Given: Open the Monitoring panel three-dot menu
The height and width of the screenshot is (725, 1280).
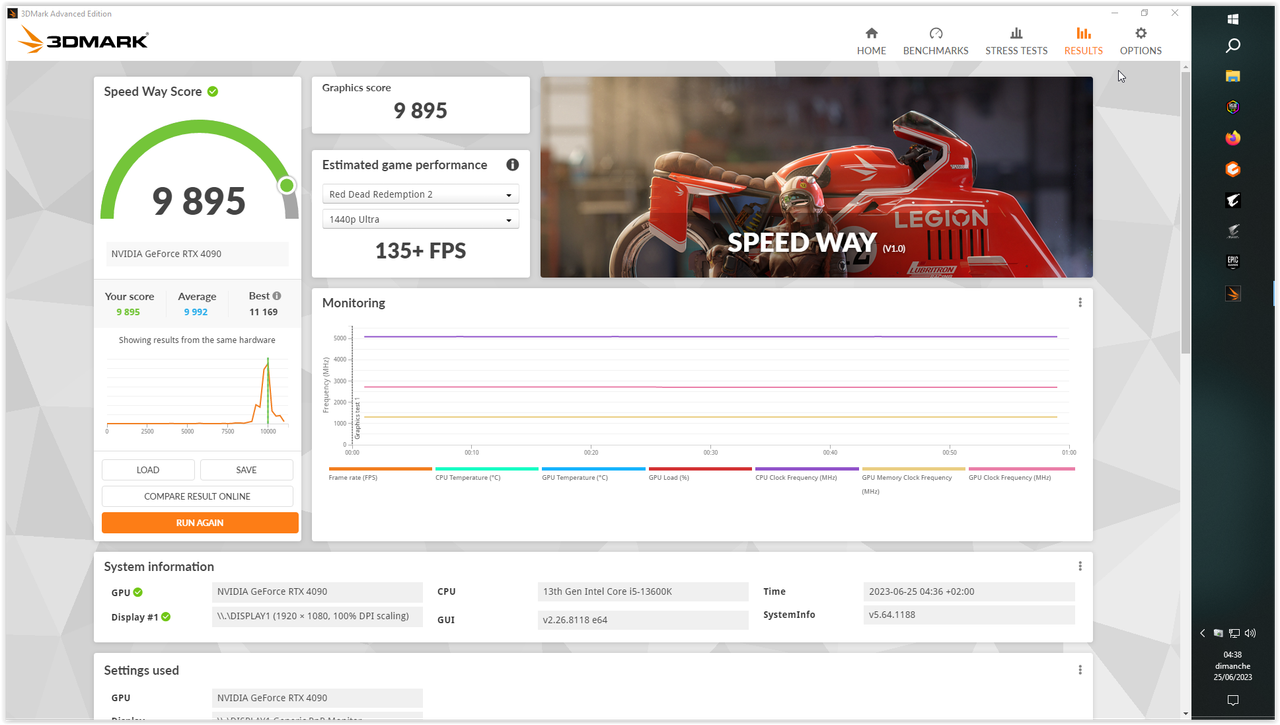Looking at the screenshot, I should [1080, 303].
